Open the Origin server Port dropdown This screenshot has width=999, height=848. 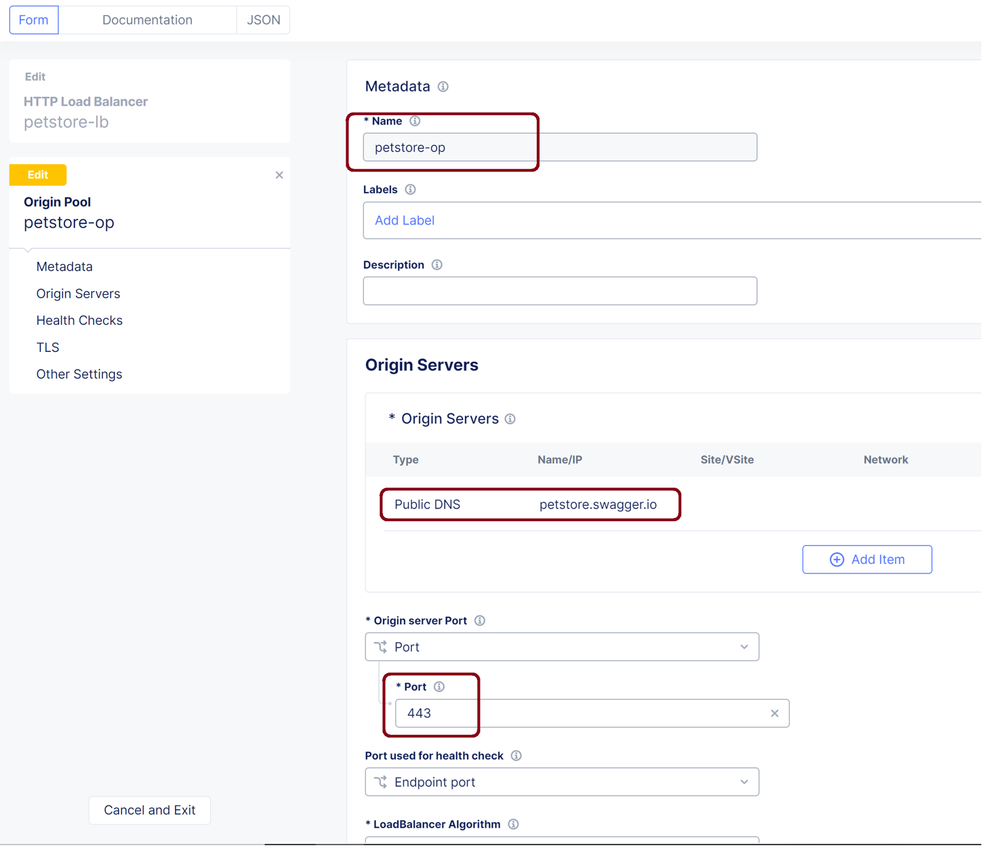click(x=561, y=647)
